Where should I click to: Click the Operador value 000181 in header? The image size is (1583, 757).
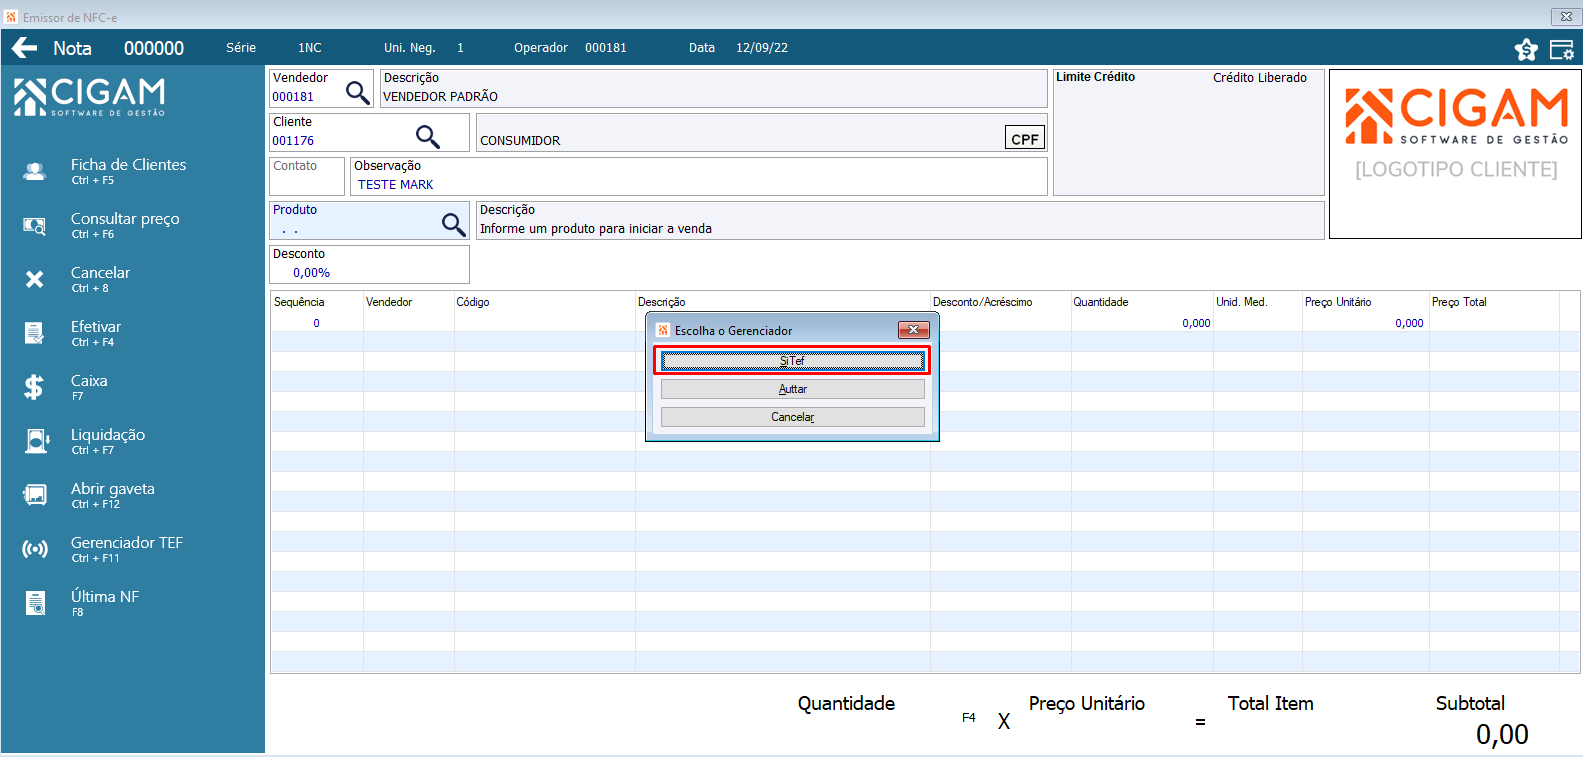pos(606,48)
